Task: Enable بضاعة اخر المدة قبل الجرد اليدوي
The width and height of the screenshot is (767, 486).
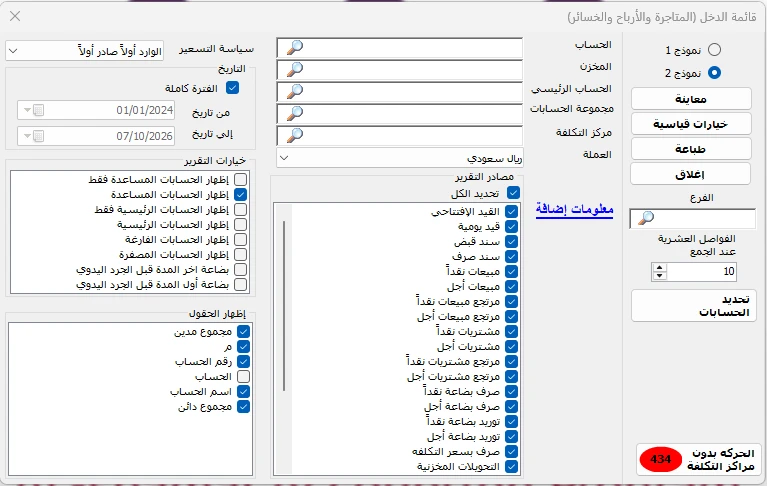Action: (241, 269)
